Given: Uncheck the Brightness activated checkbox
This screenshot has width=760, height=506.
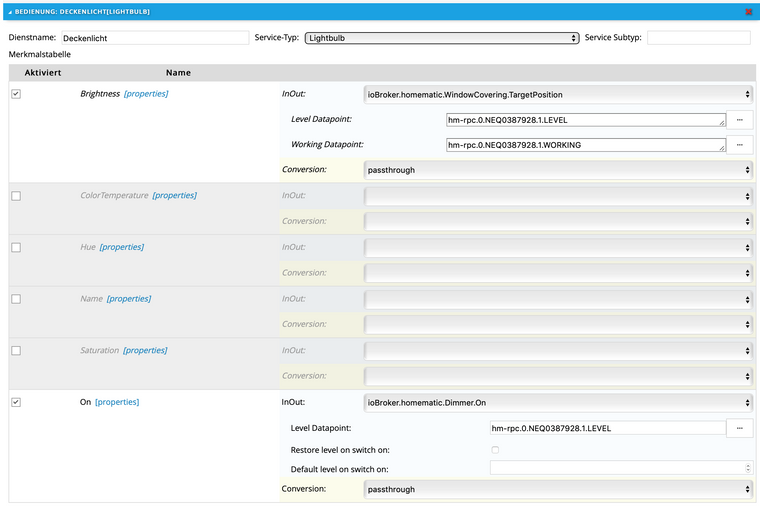Looking at the screenshot, I should point(16,94).
